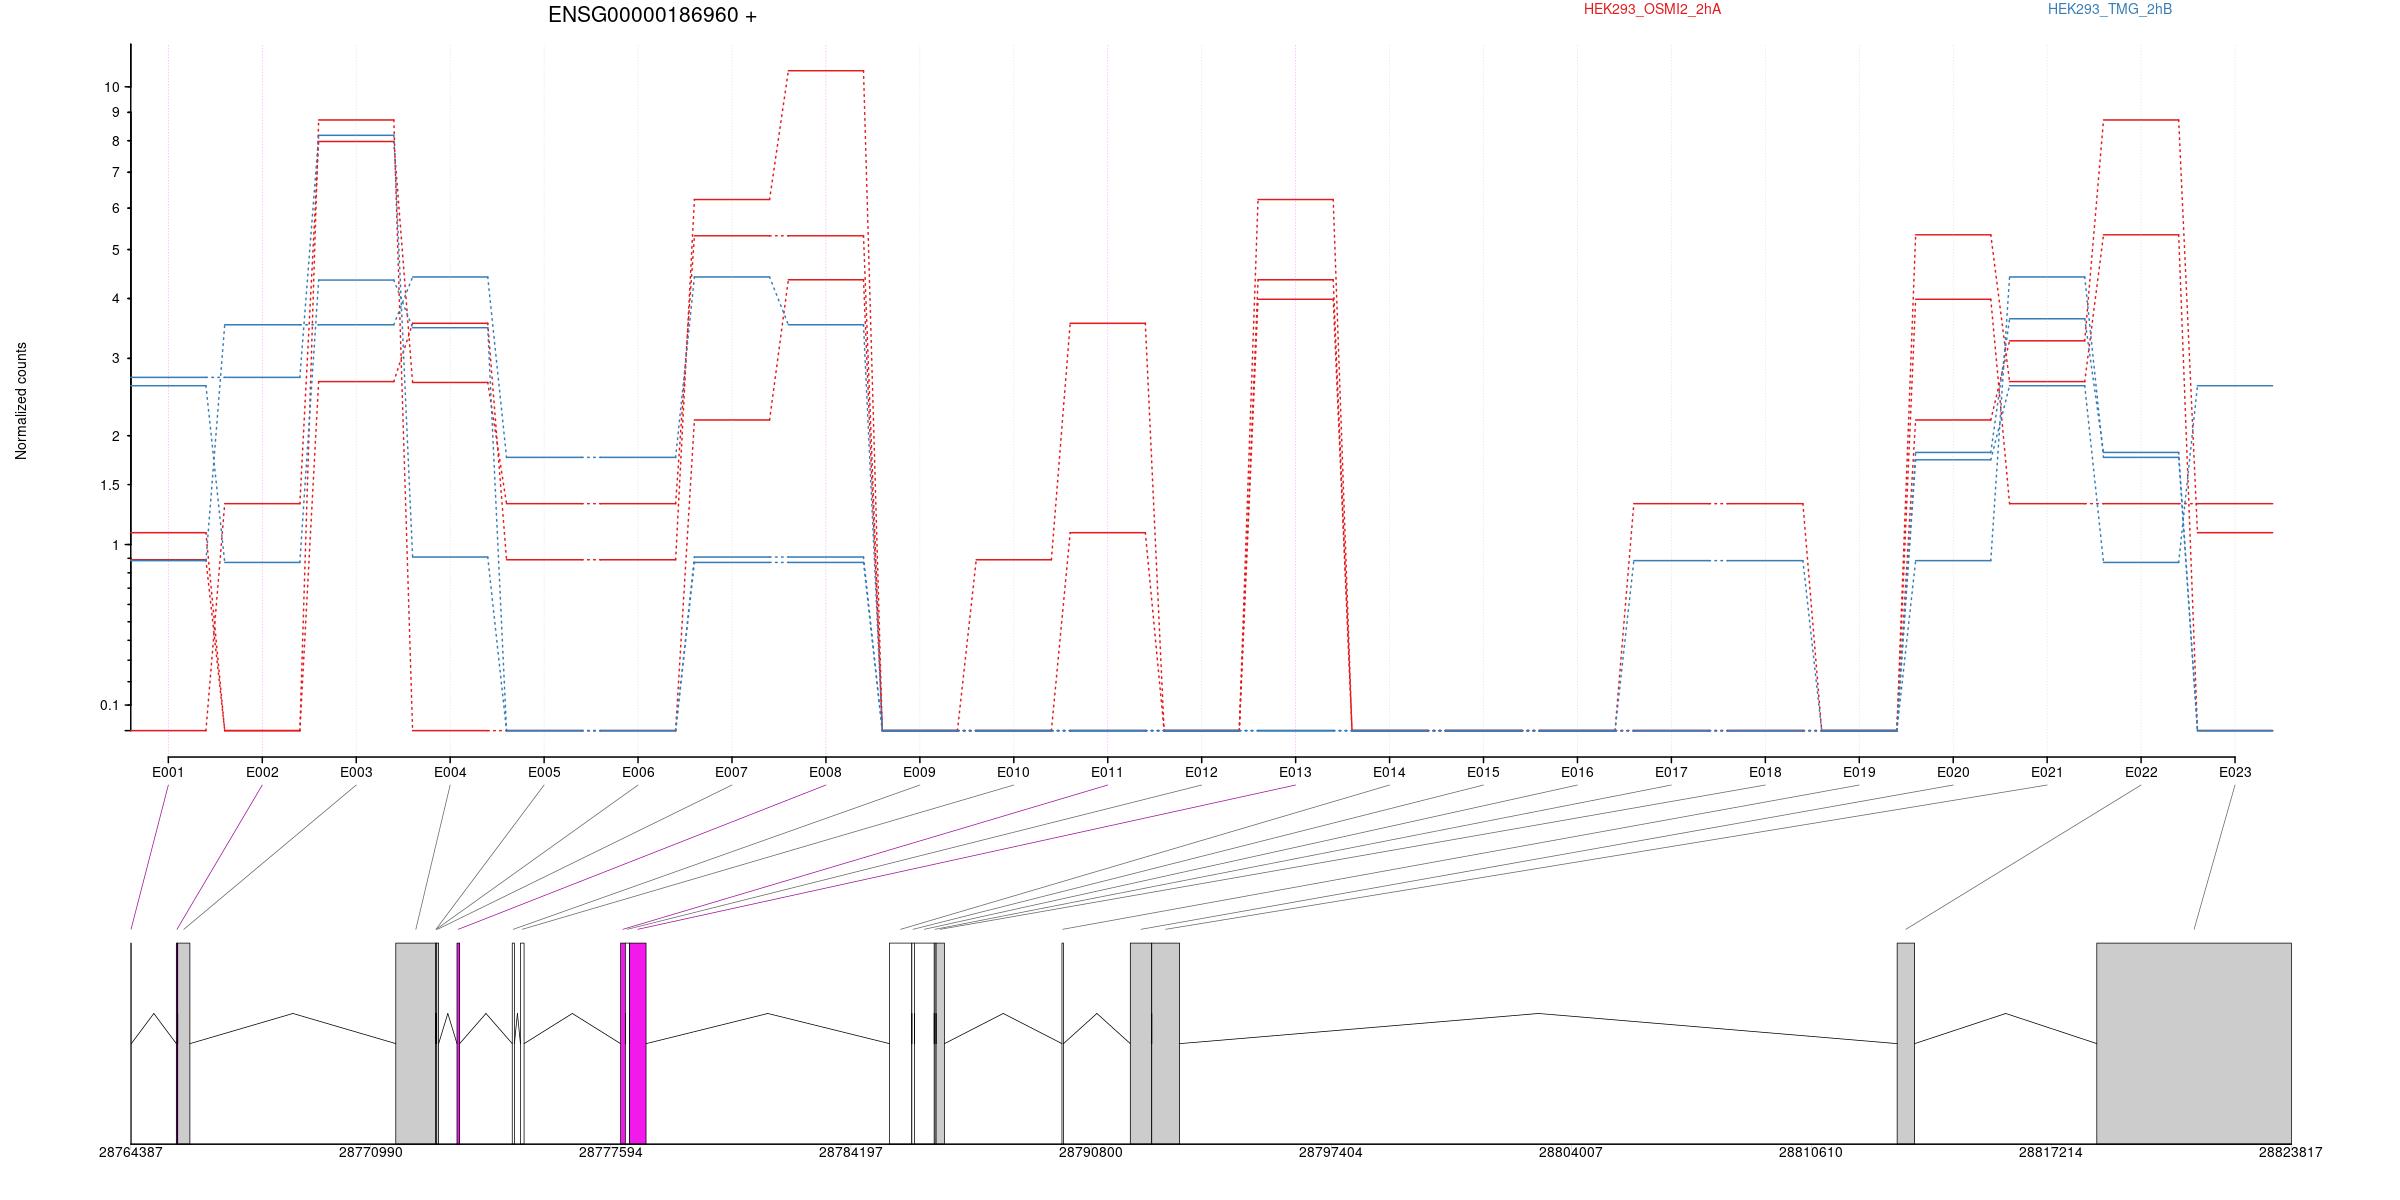Click exon label E022
The image size is (2400, 1200).
pyautogui.click(x=2141, y=772)
